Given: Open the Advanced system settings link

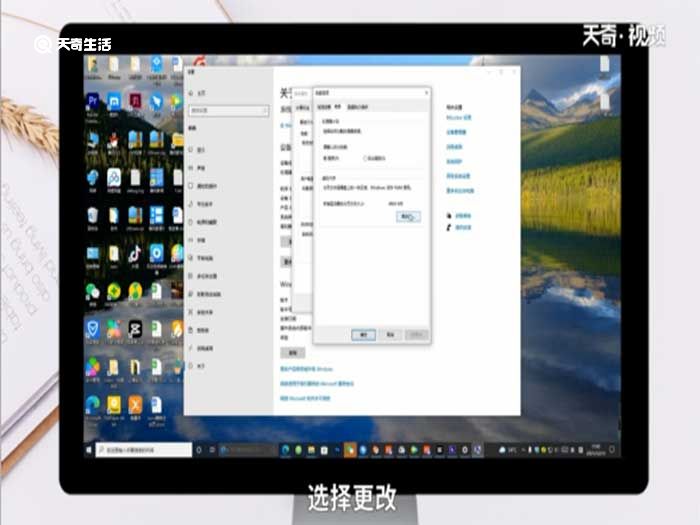Looking at the screenshot, I should tap(458, 176).
